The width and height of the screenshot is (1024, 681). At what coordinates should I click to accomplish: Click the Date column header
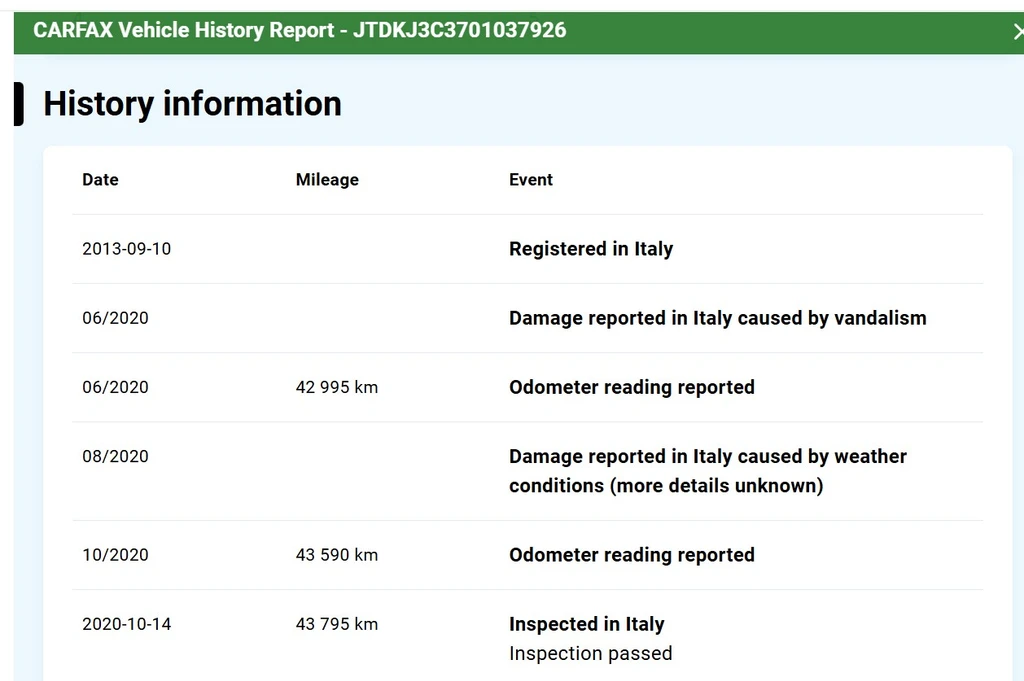pos(101,180)
